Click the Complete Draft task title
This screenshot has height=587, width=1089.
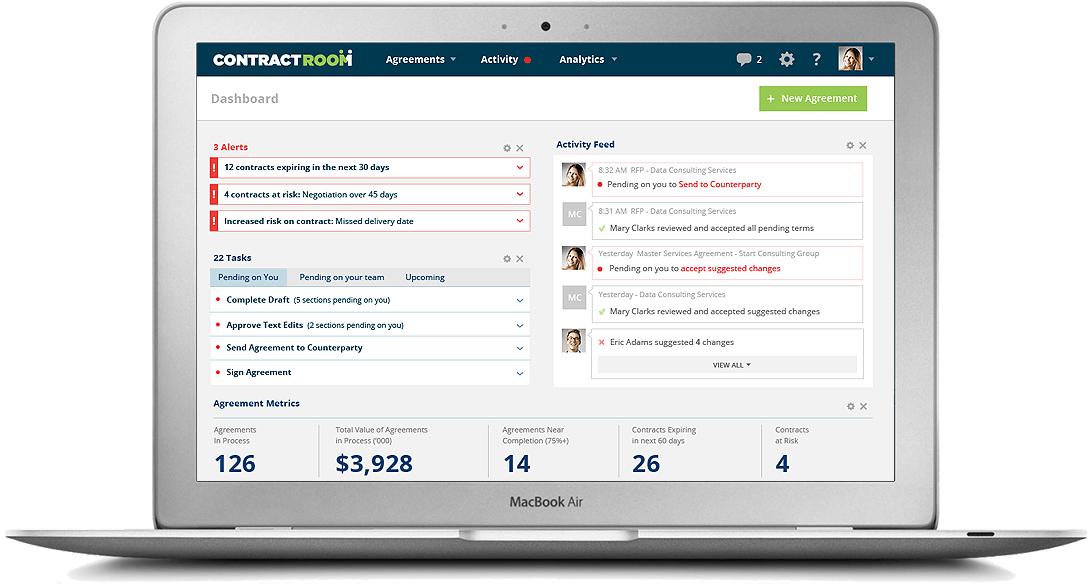258,300
